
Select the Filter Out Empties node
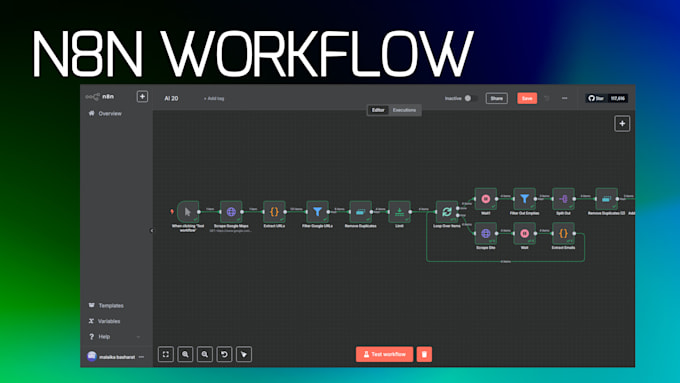[x=524, y=199]
